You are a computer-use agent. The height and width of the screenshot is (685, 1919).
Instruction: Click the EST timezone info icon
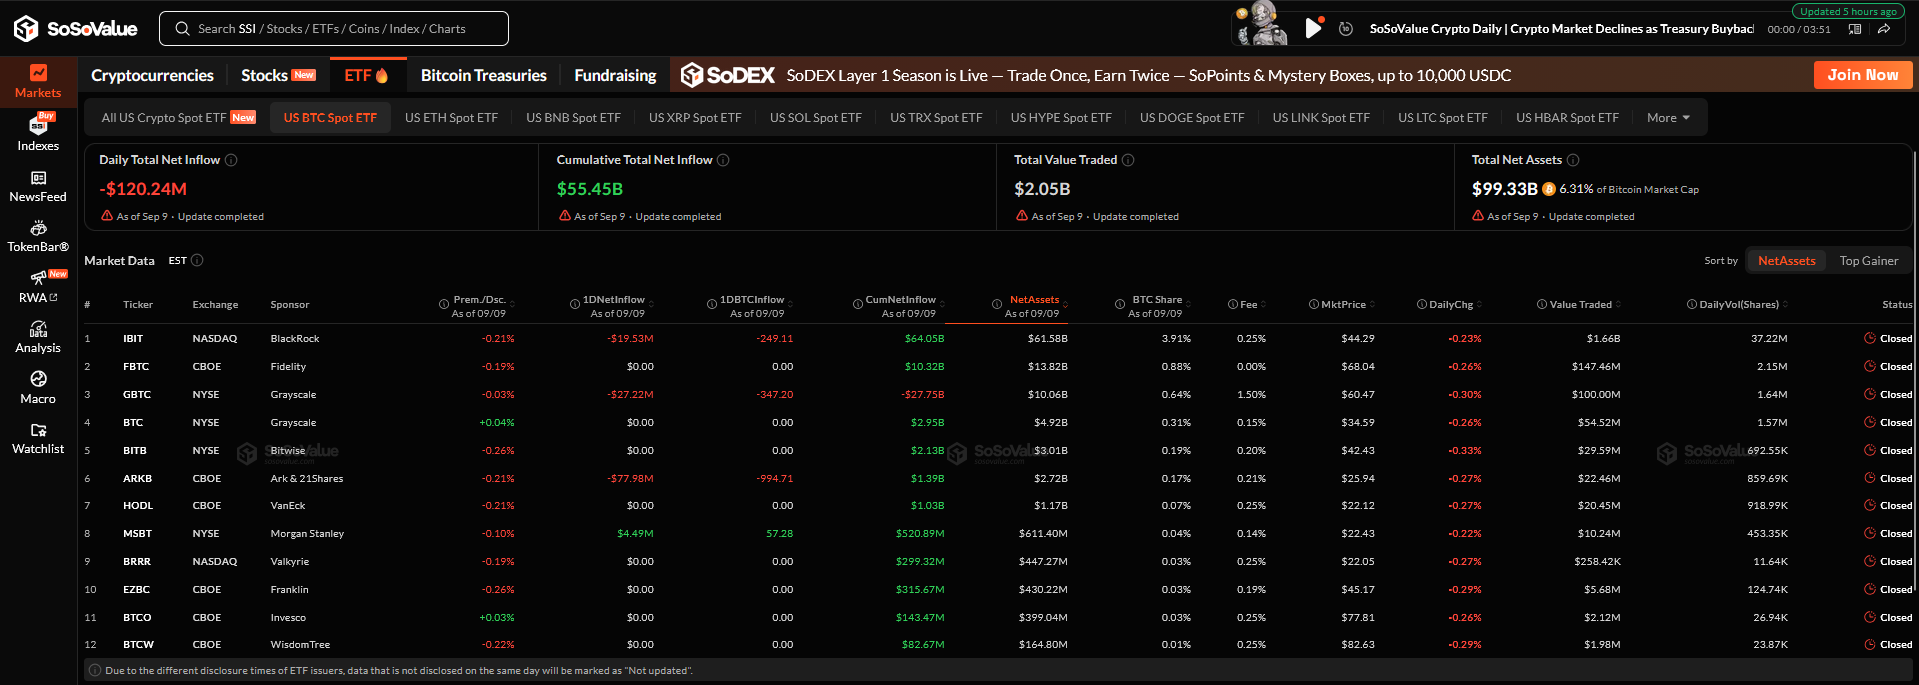pyautogui.click(x=197, y=260)
